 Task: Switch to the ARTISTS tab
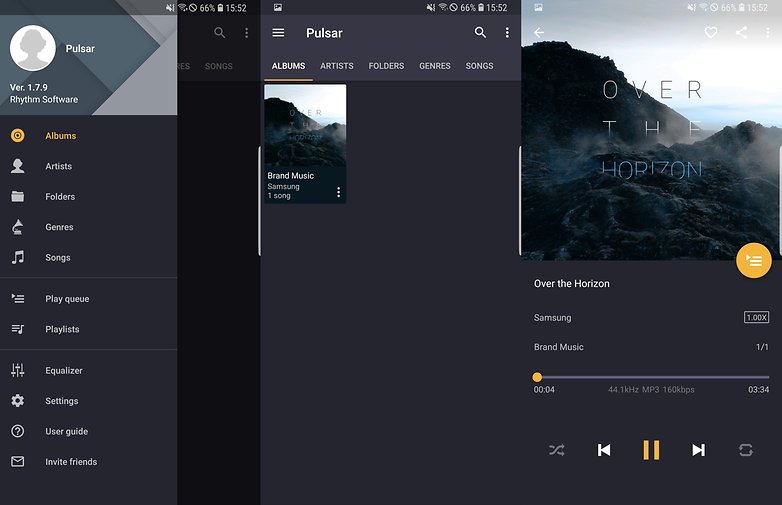click(337, 66)
